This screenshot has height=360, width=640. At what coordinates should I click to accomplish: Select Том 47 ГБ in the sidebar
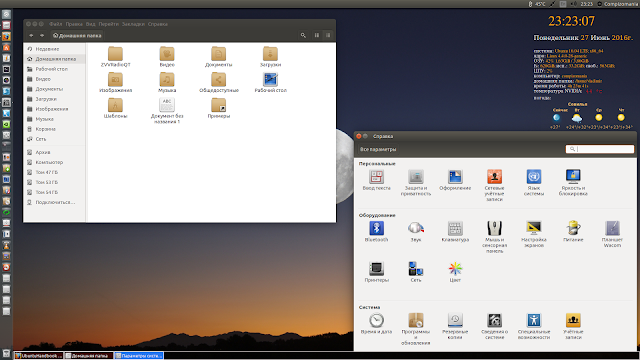tap(55, 172)
